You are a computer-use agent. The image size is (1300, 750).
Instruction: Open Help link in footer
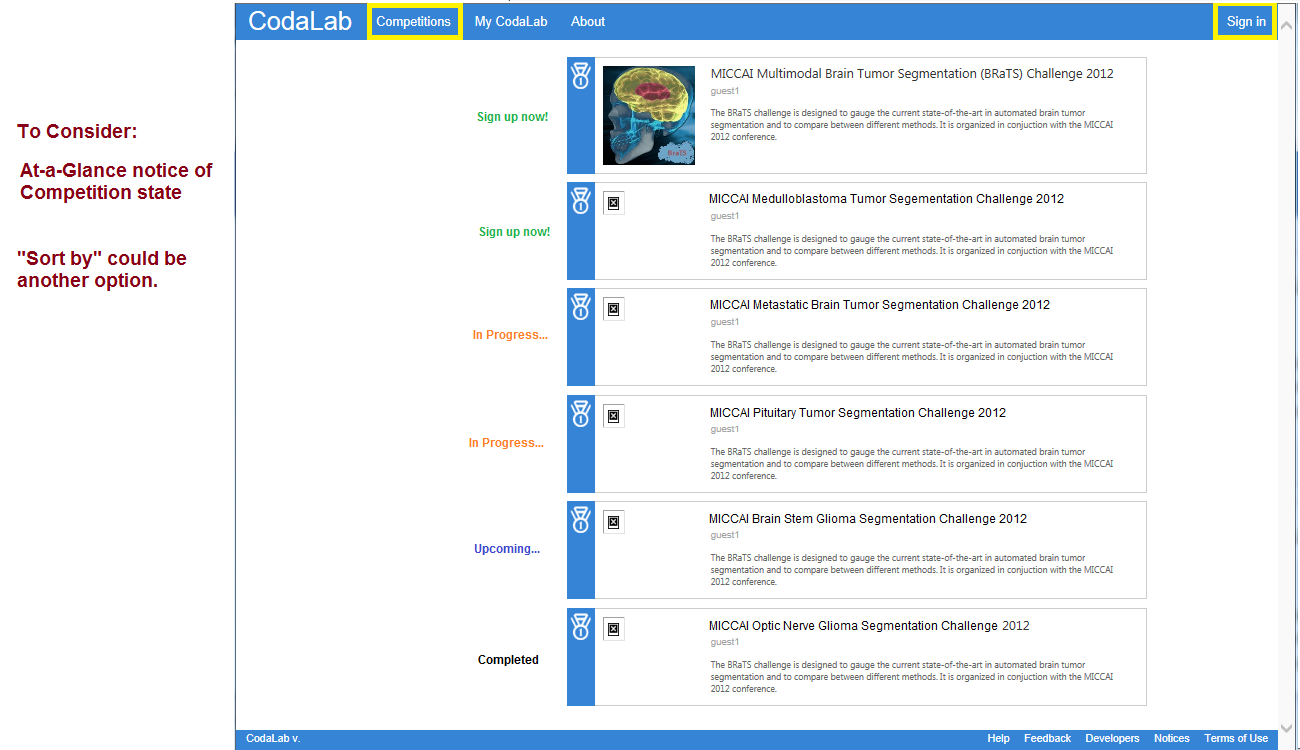point(998,739)
